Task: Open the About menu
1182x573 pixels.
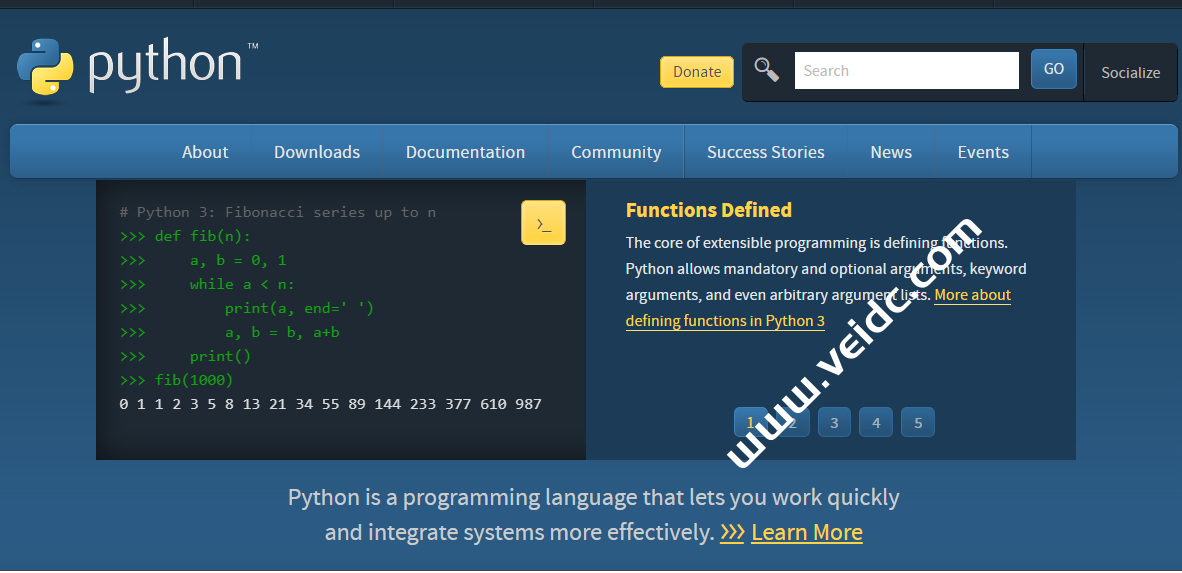Action: 205,152
